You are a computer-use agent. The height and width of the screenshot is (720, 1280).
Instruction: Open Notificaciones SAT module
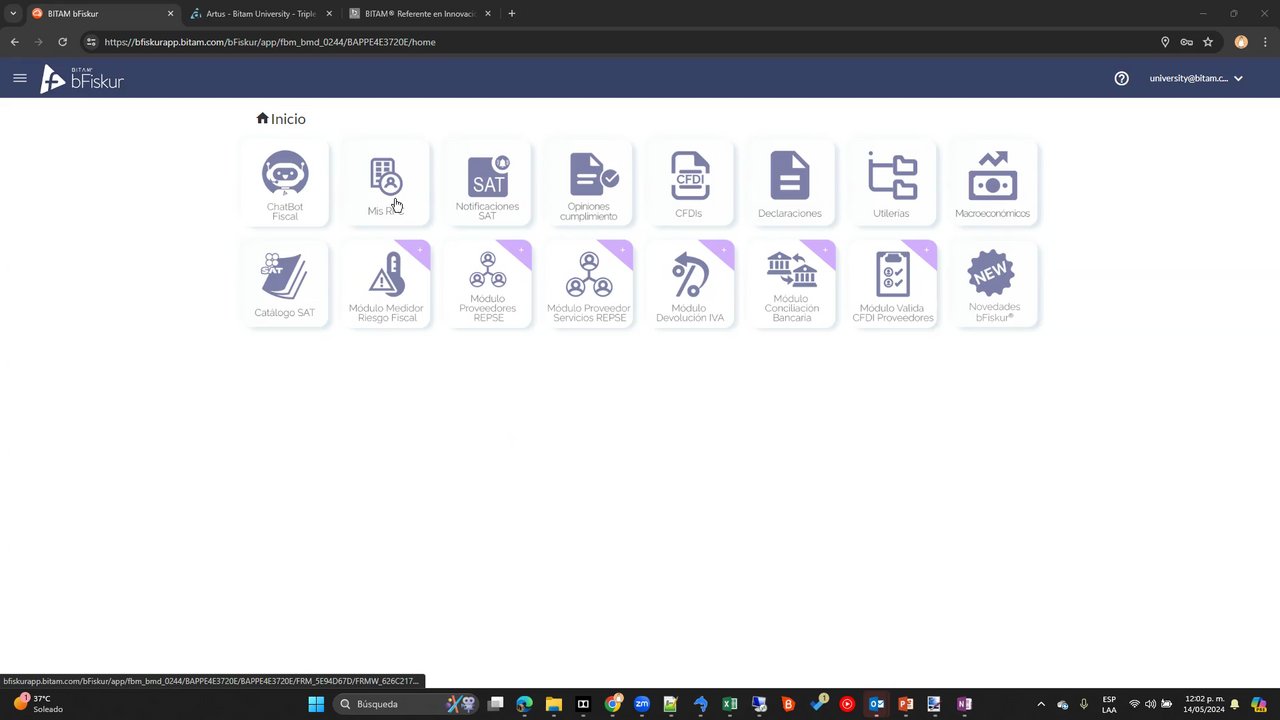point(487,184)
